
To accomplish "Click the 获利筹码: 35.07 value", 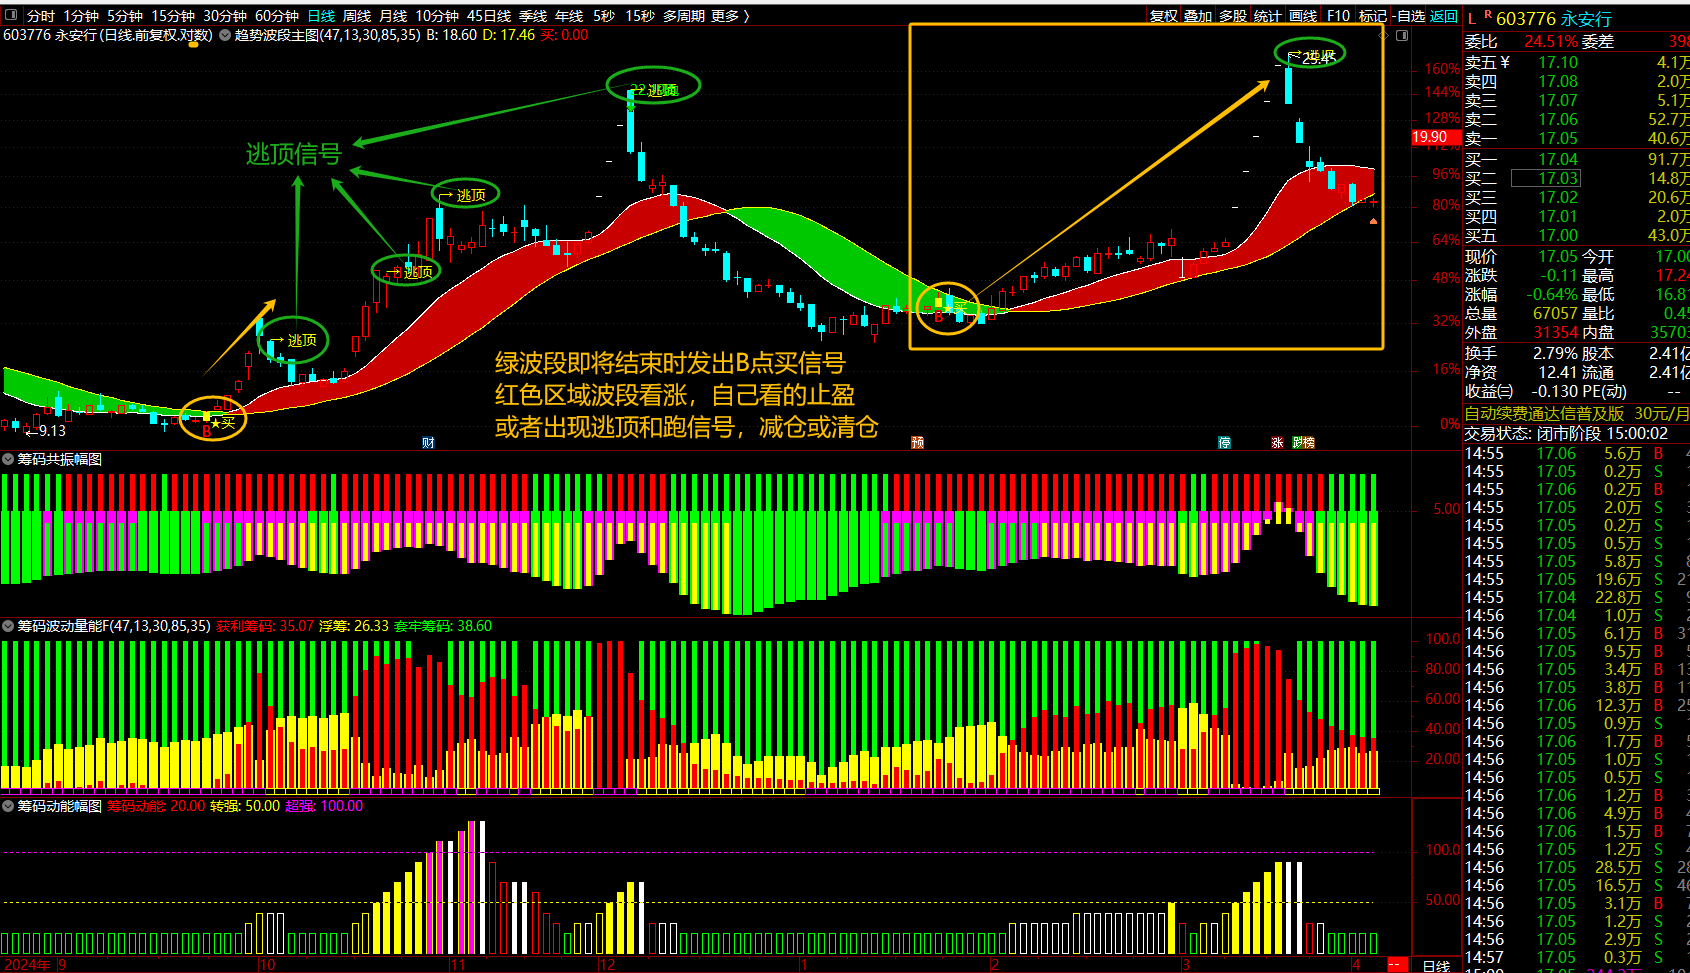I will (x=265, y=626).
